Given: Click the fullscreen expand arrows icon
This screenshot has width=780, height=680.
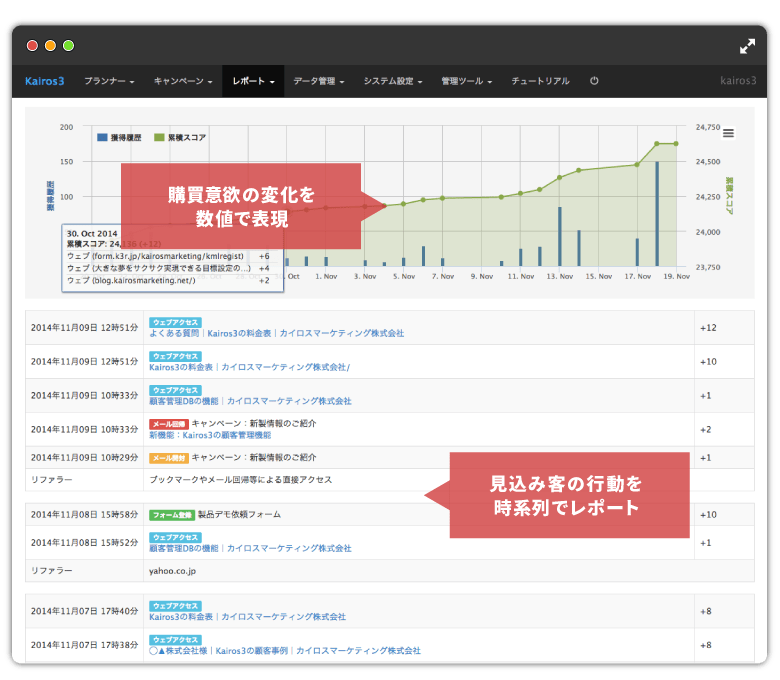Looking at the screenshot, I should (747, 46).
